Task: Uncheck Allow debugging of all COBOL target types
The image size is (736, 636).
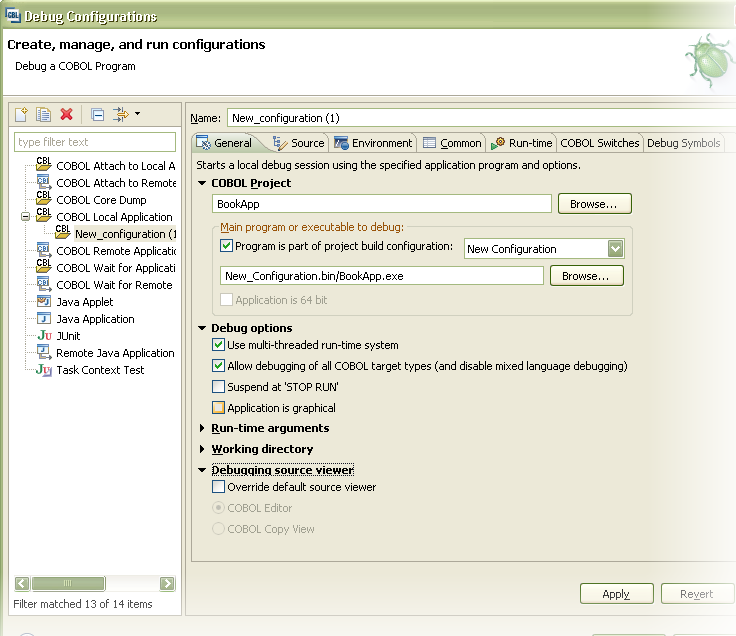Action: pos(218,366)
